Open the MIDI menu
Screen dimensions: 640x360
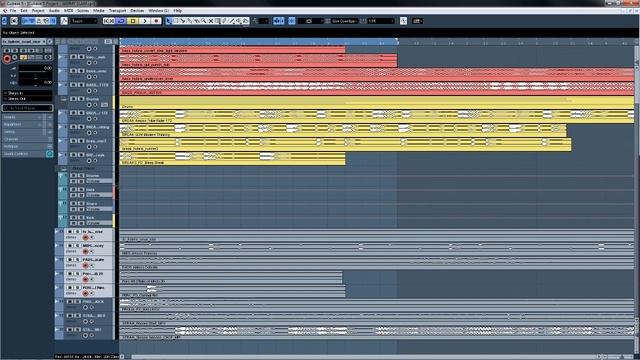pos(68,11)
